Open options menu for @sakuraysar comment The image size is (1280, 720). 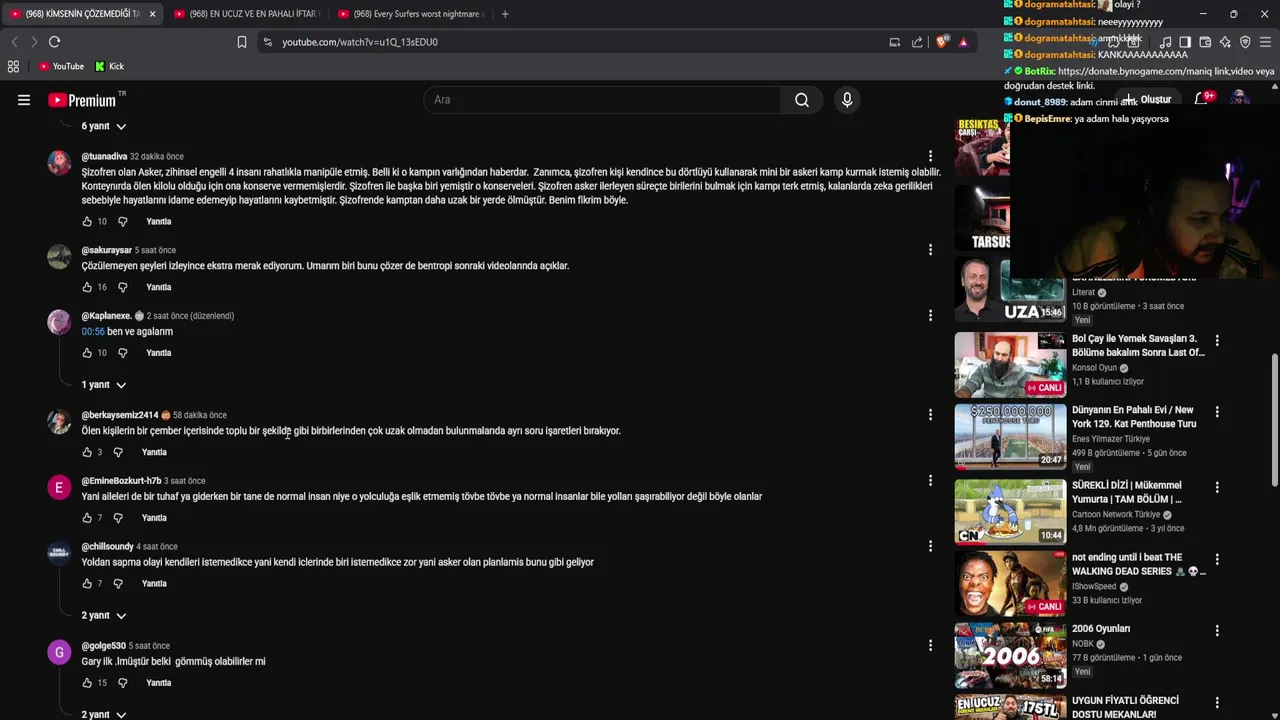(x=930, y=250)
